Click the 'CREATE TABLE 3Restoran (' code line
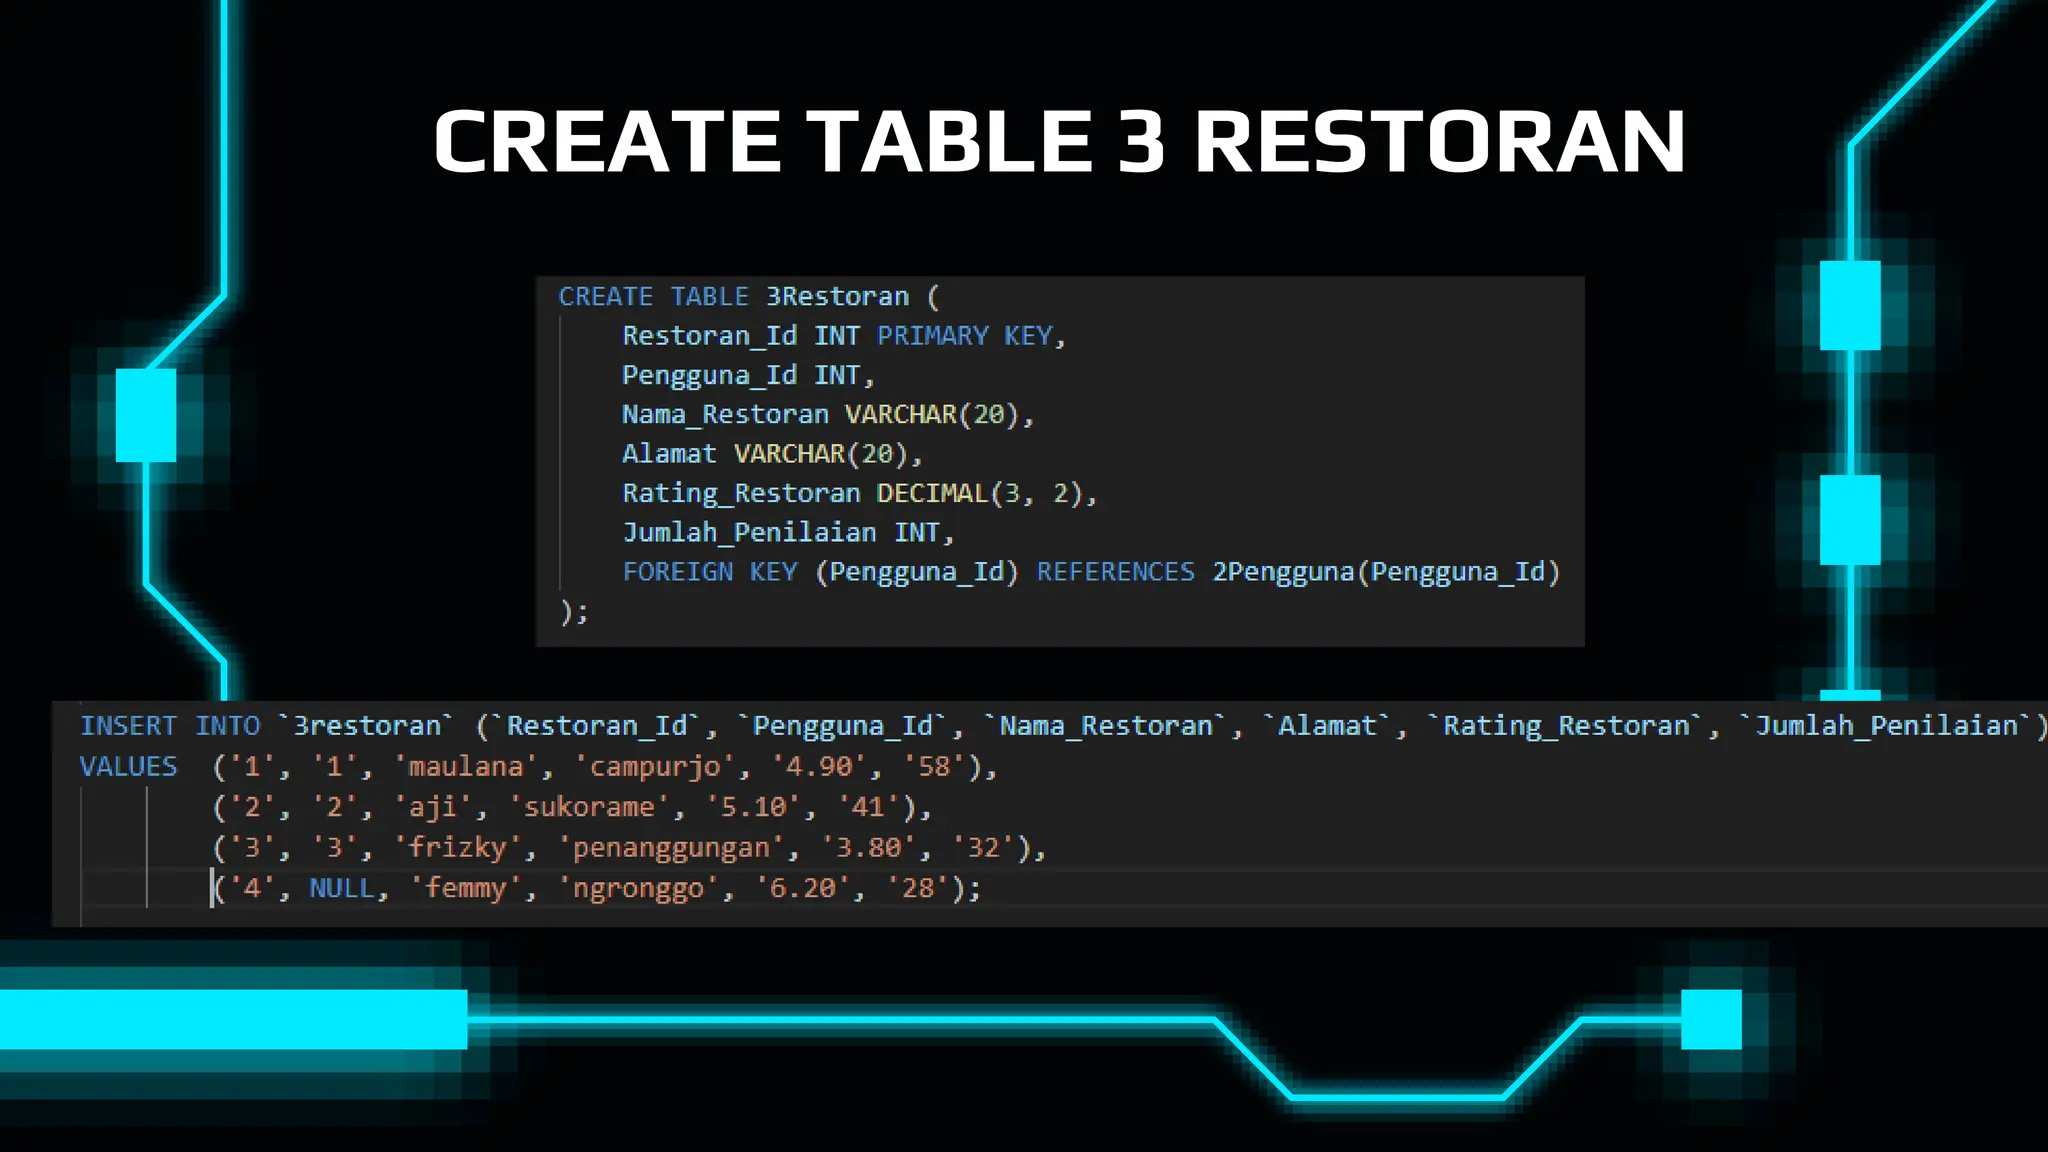The height and width of the screenshot is (1152, 2048). click(748, 297)
